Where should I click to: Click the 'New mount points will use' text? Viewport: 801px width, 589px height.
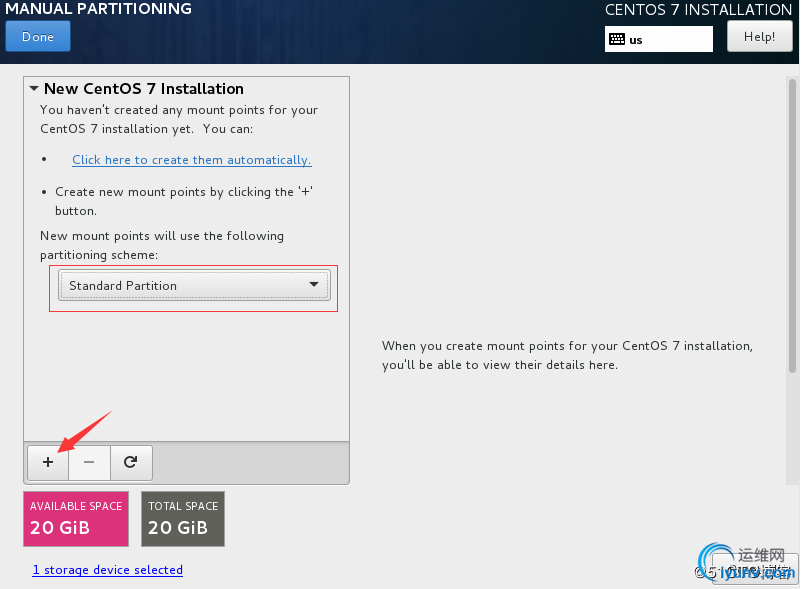pos(162,245)
